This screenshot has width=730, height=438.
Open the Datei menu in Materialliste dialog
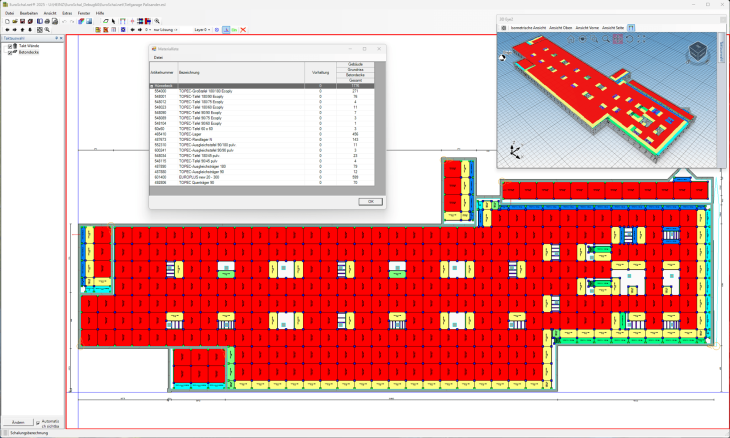(157, 58)
